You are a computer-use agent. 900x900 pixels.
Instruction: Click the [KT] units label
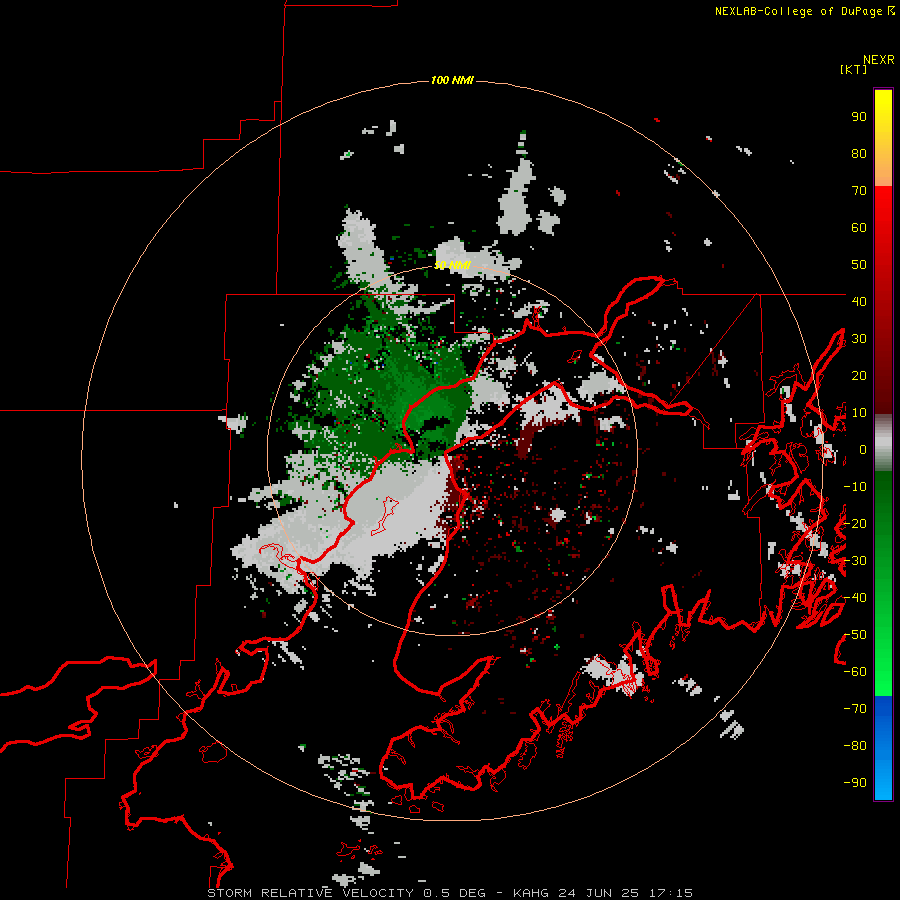pos(854,69)
